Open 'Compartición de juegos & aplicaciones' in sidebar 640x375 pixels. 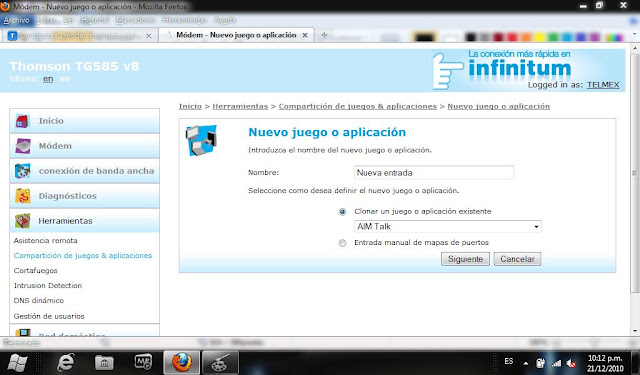pos(83,255)
